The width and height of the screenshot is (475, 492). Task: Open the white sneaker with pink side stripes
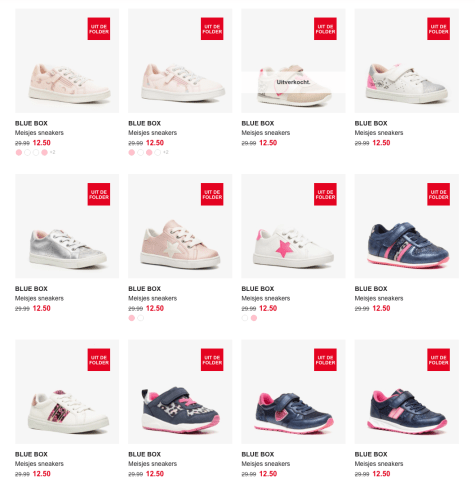pyautogui.click(x=67, y=392)
